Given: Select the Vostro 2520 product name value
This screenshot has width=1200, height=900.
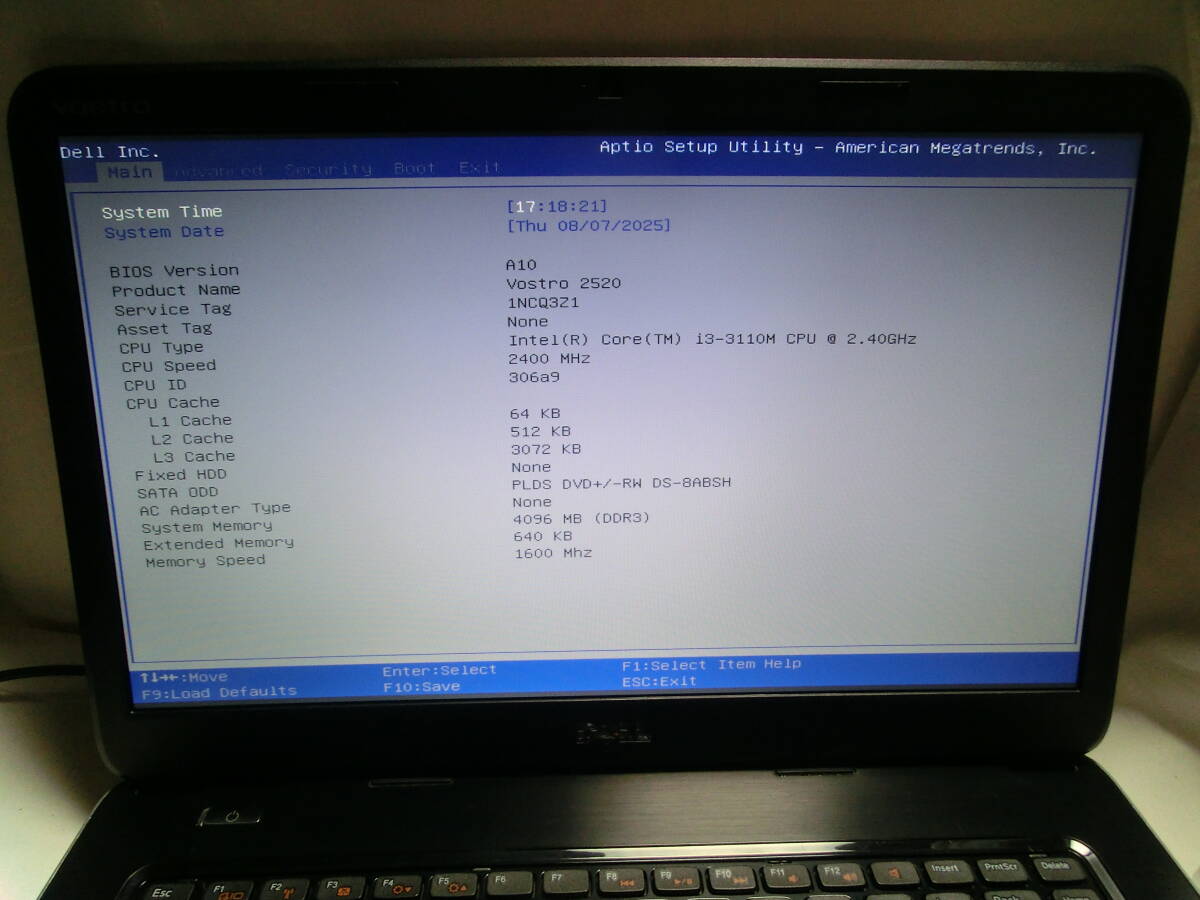Looking at the screenshot, I should click(x=564, y=283).
